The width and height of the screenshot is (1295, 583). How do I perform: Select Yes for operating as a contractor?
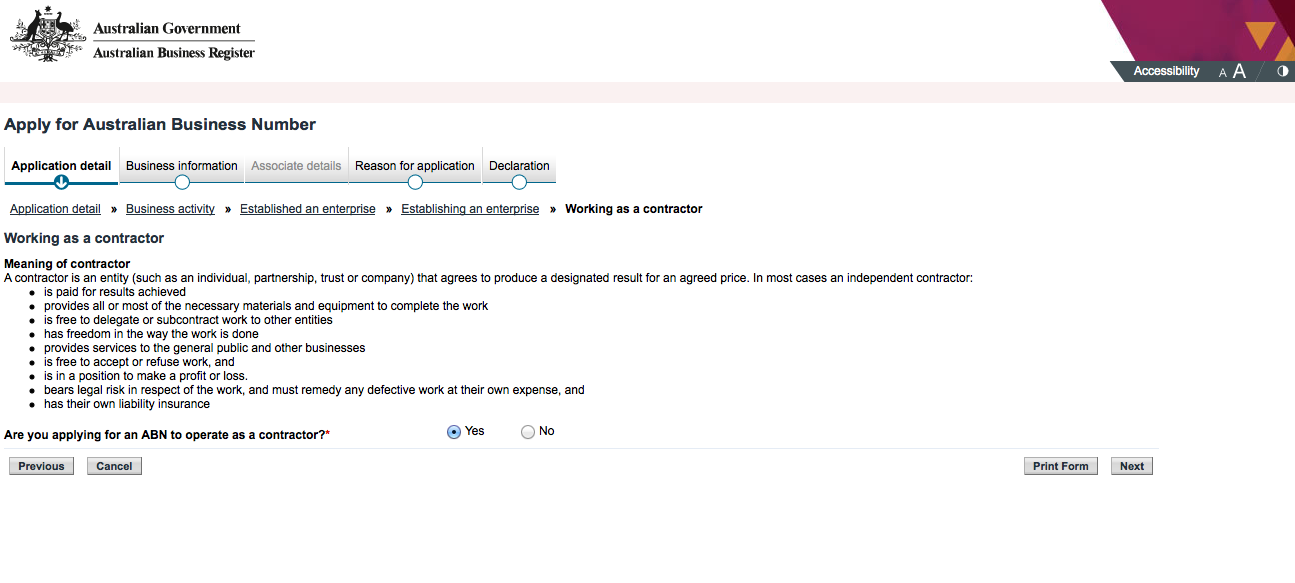pyautogui.click(x=454, y=432)
